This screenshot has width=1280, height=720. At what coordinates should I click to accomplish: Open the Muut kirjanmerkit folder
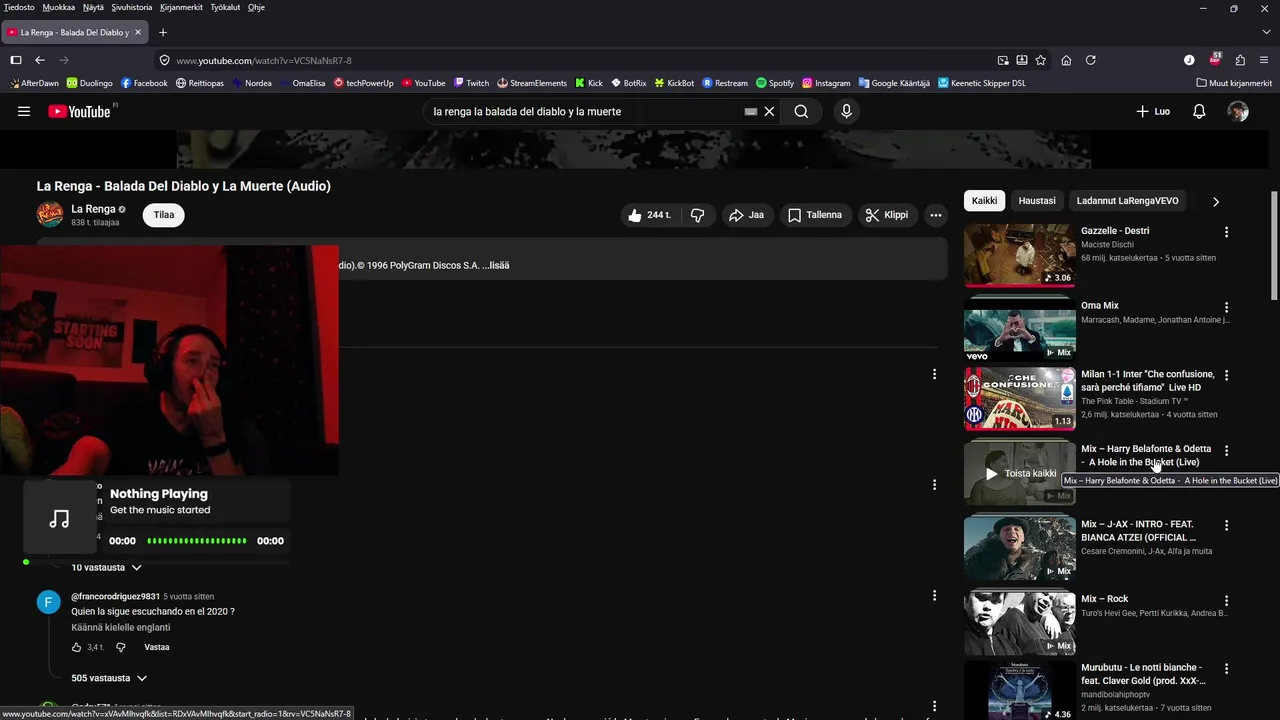pos(1234,83)
